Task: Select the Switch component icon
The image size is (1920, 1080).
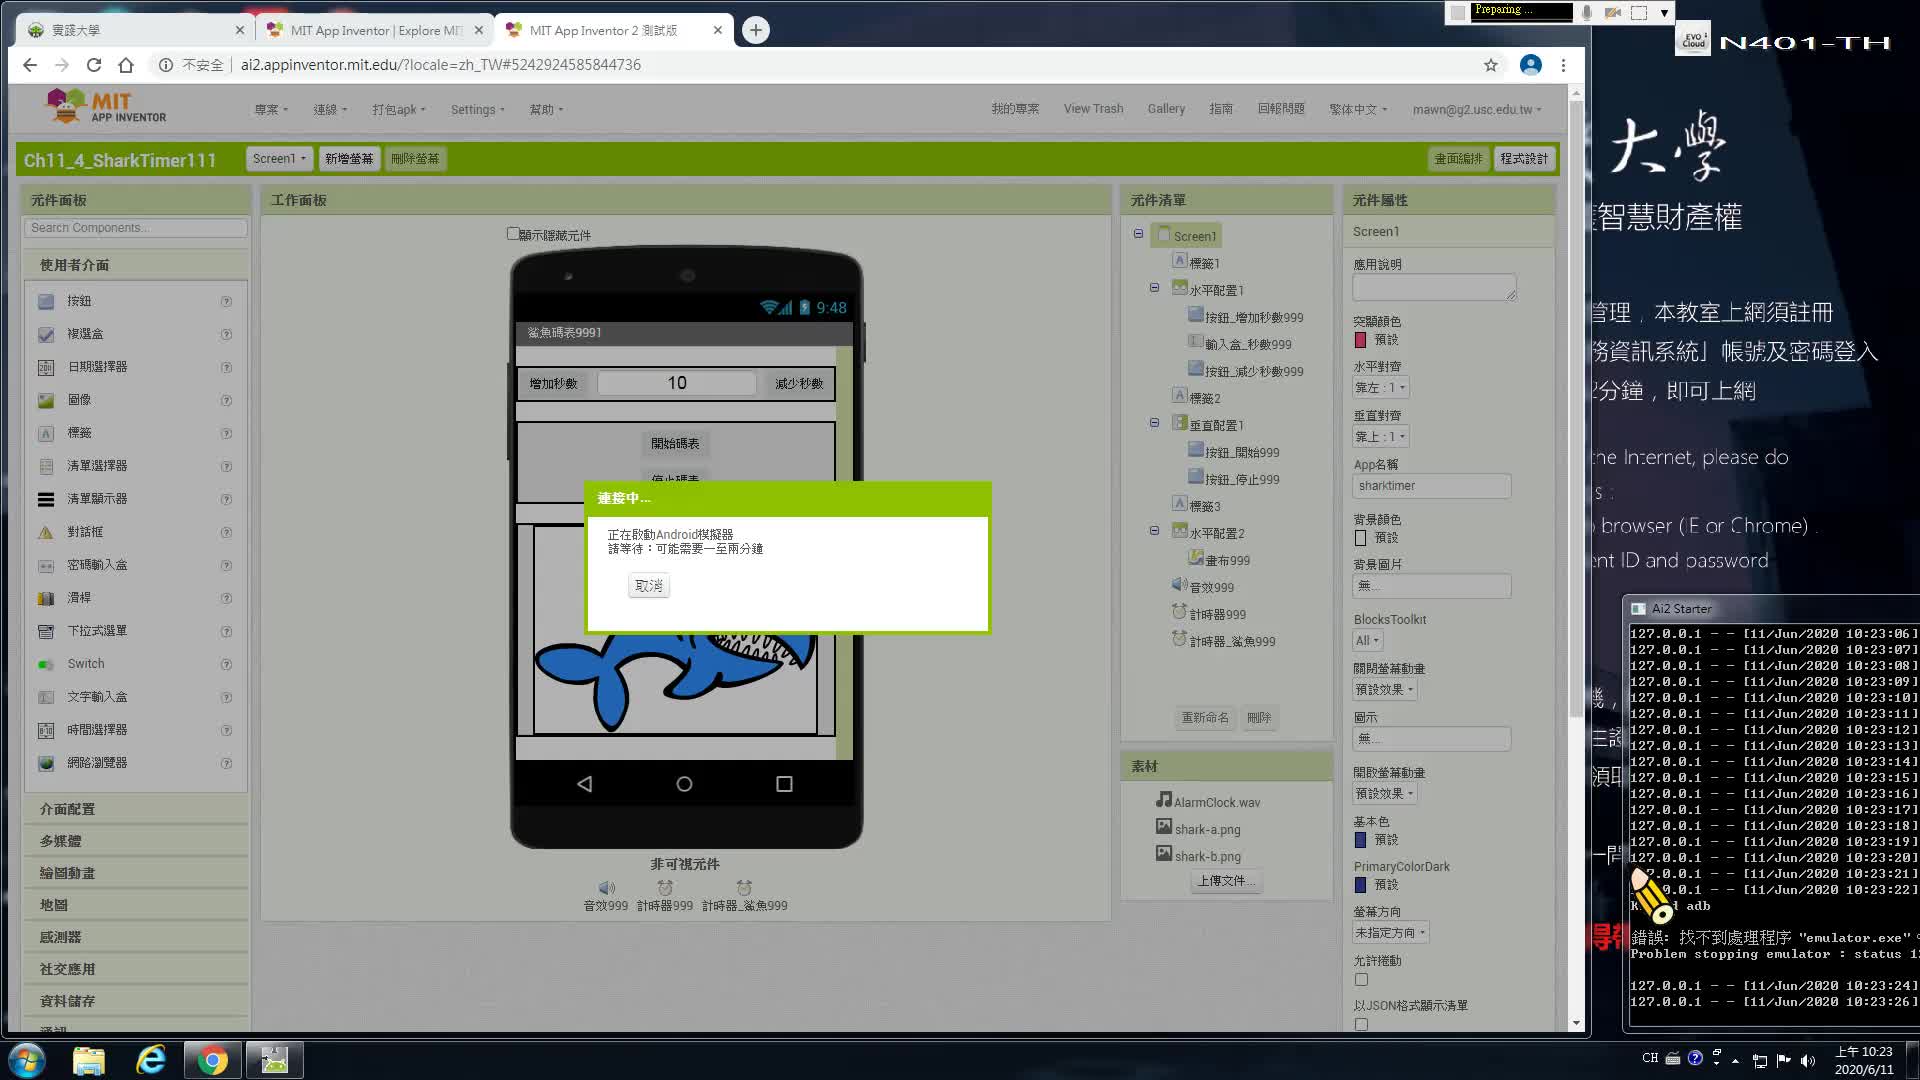Action: [46, 664]
